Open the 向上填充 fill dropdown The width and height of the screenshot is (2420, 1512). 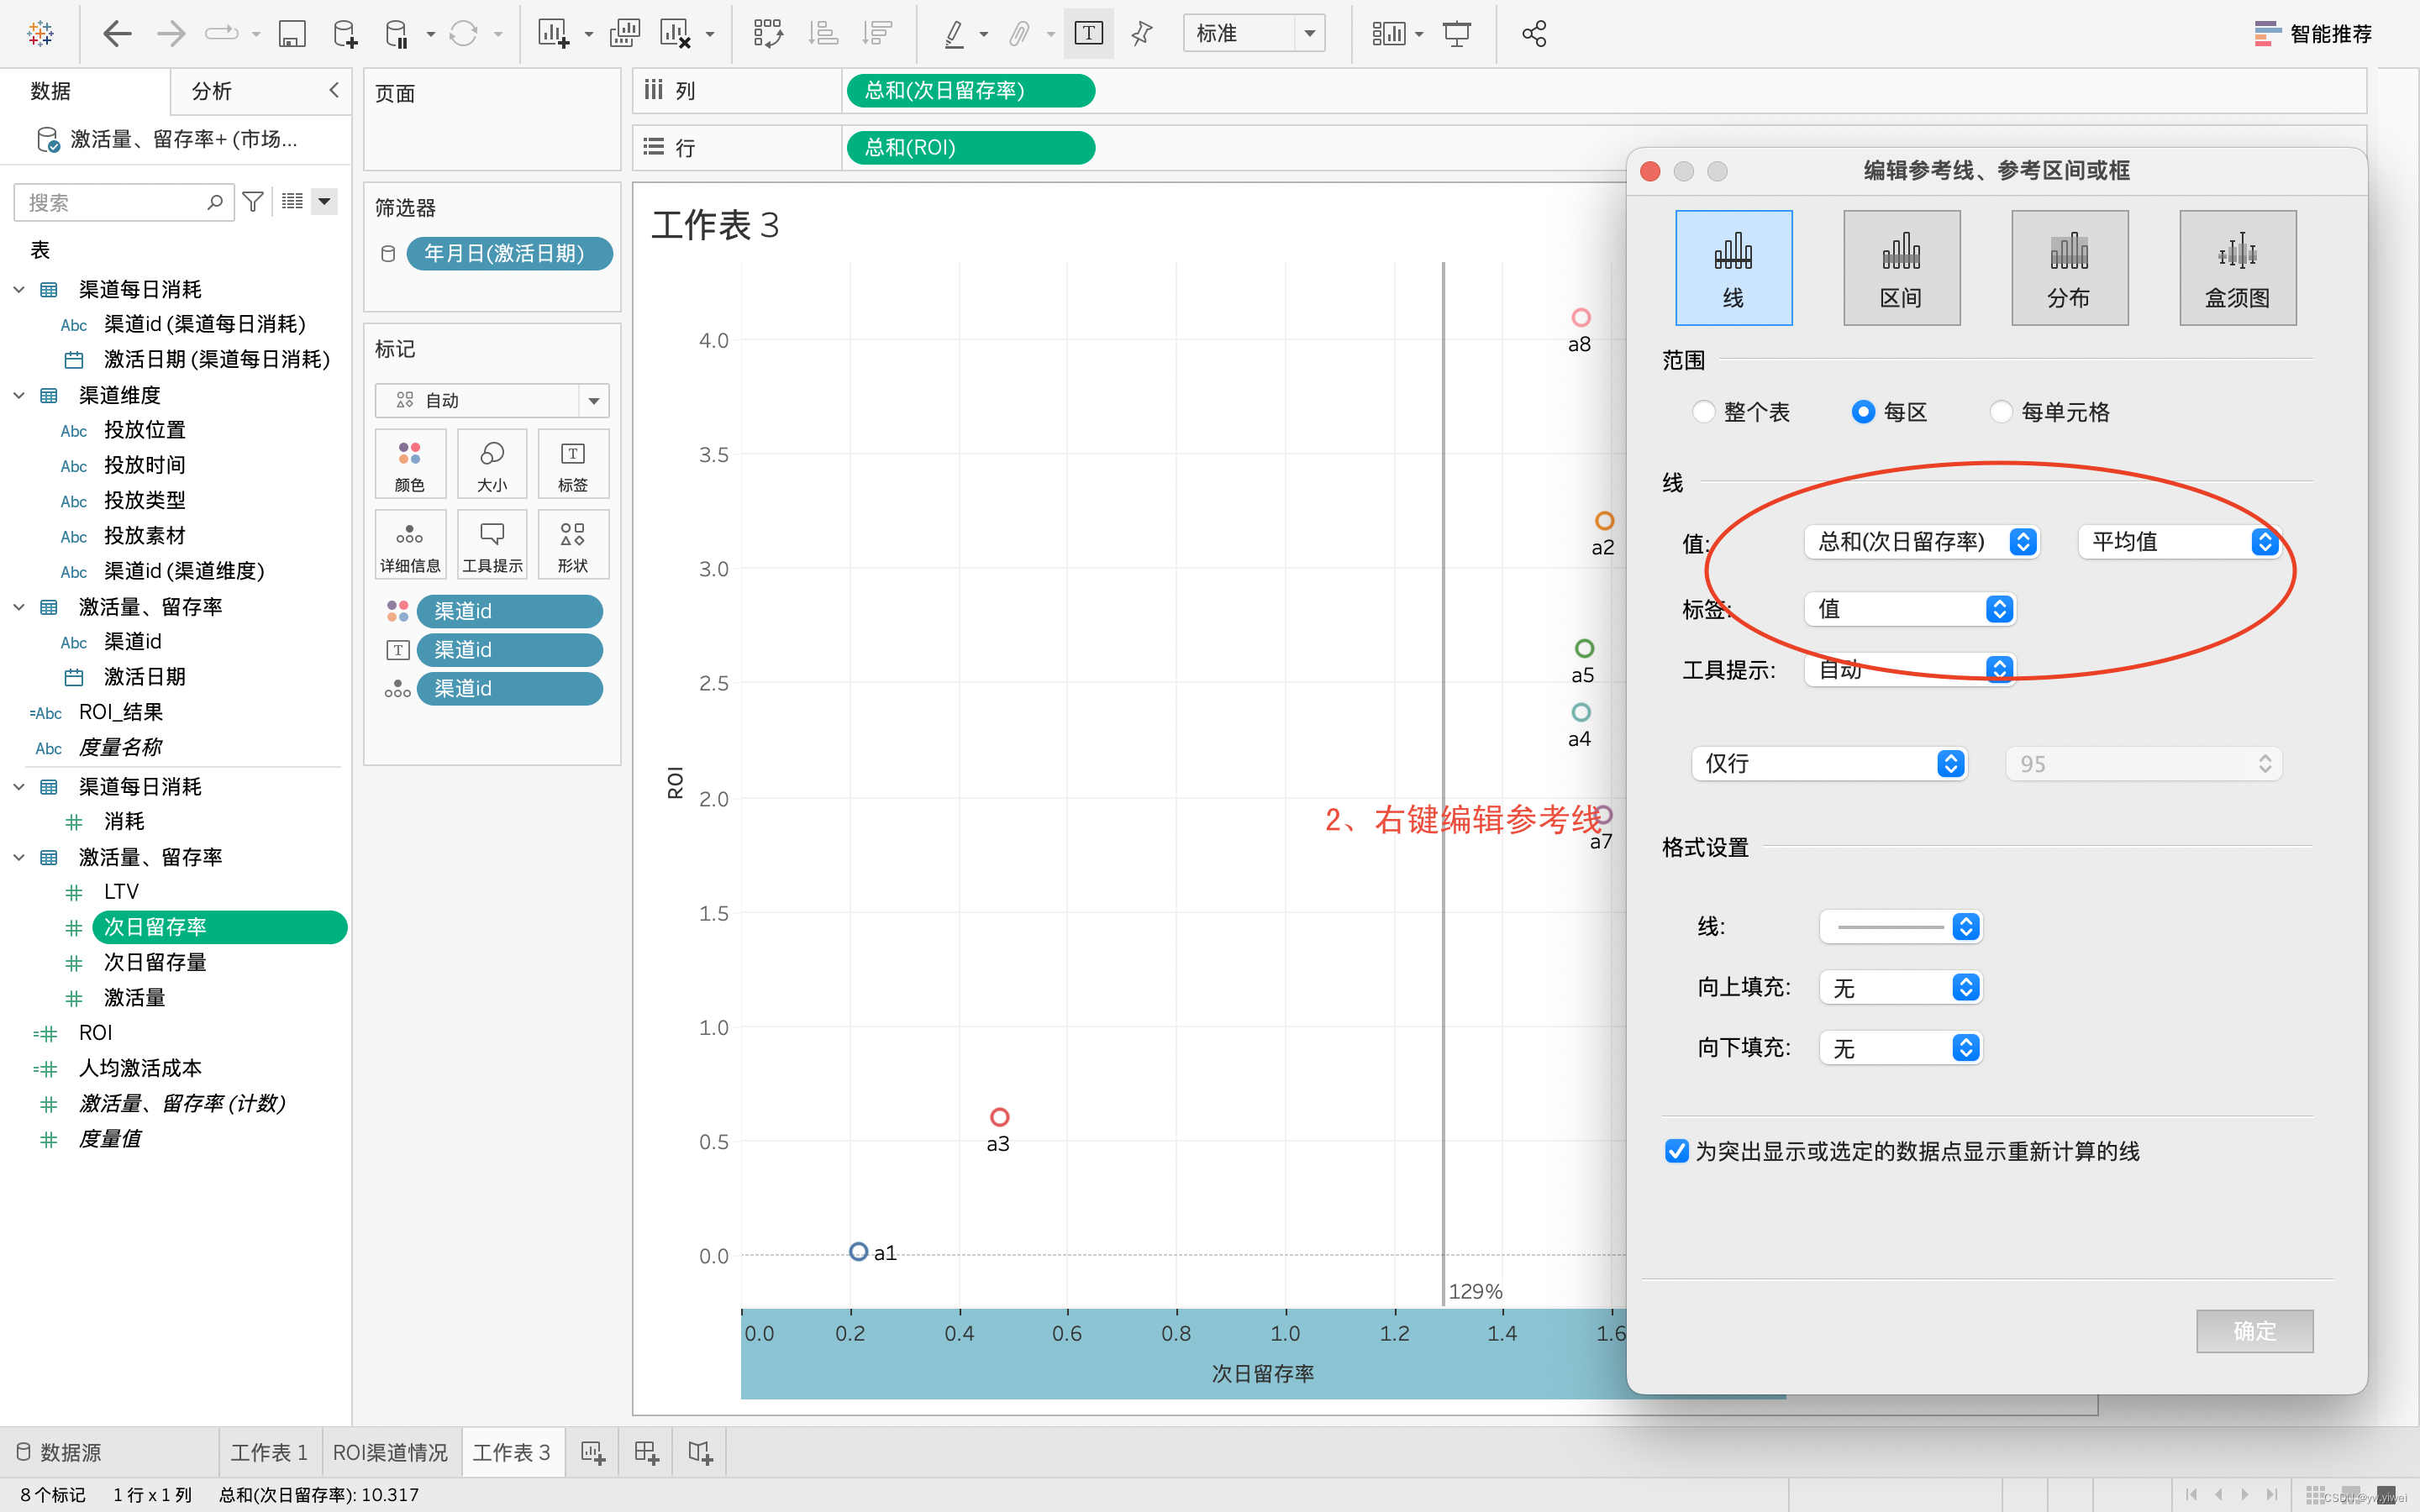pyautogui.click(x=1900, y=988)
